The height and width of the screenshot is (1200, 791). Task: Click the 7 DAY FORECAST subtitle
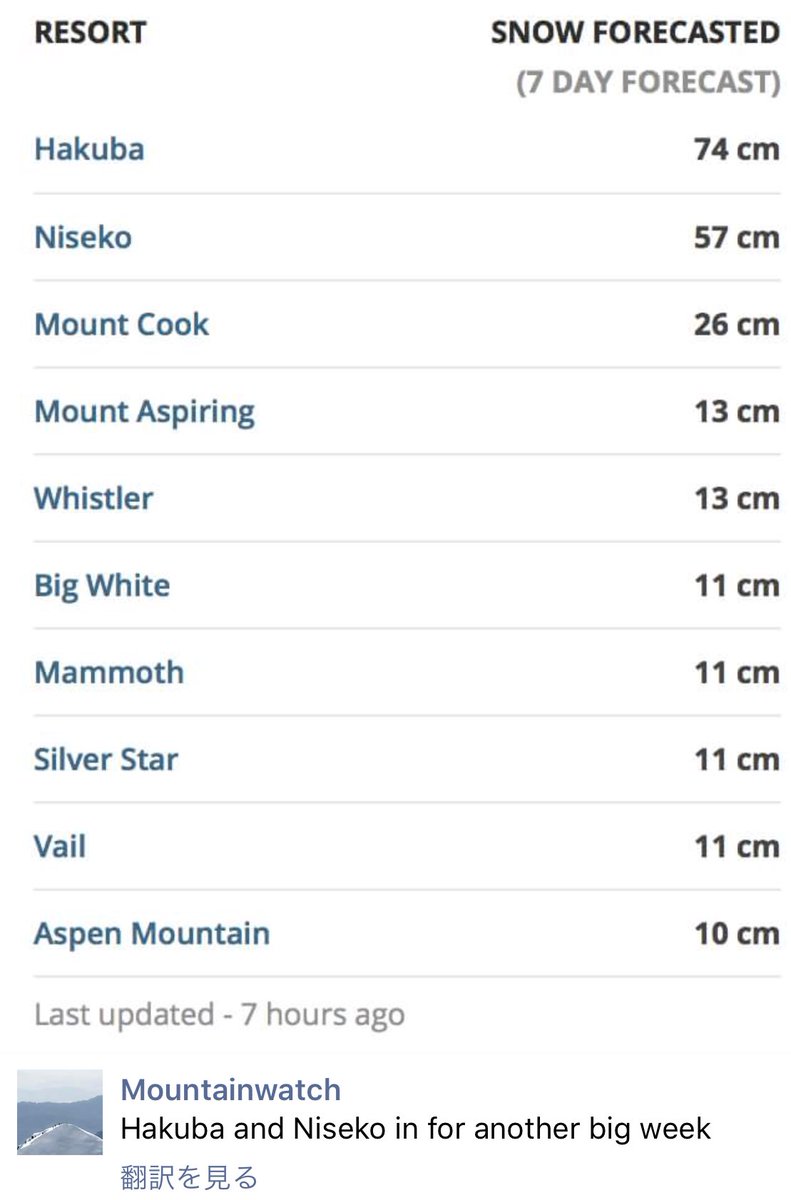[648, 82]
